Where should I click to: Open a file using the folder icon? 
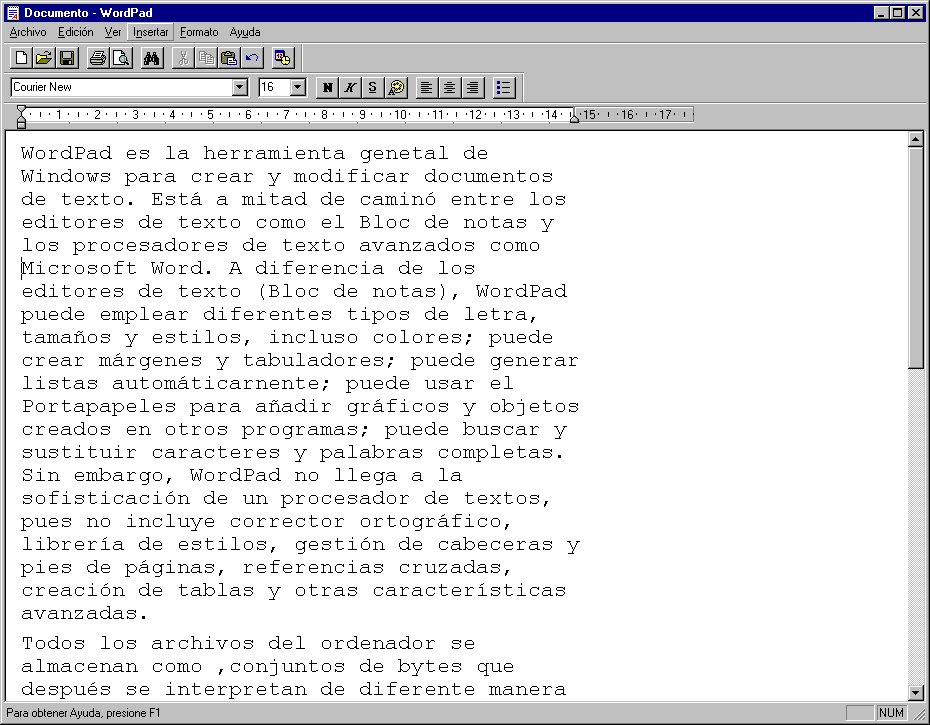(44, 58)
